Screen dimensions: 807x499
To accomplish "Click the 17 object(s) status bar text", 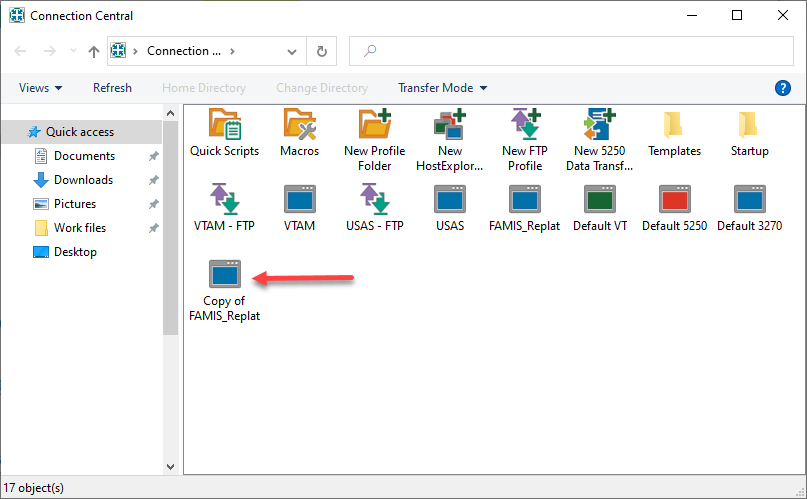I will pyautogui.click(x=33, y=488).
